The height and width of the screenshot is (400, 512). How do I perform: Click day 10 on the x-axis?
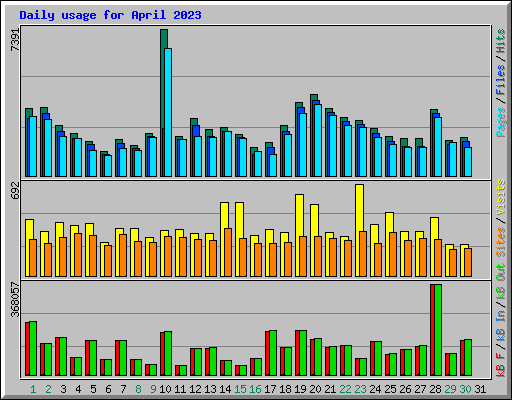click(165, 389)
